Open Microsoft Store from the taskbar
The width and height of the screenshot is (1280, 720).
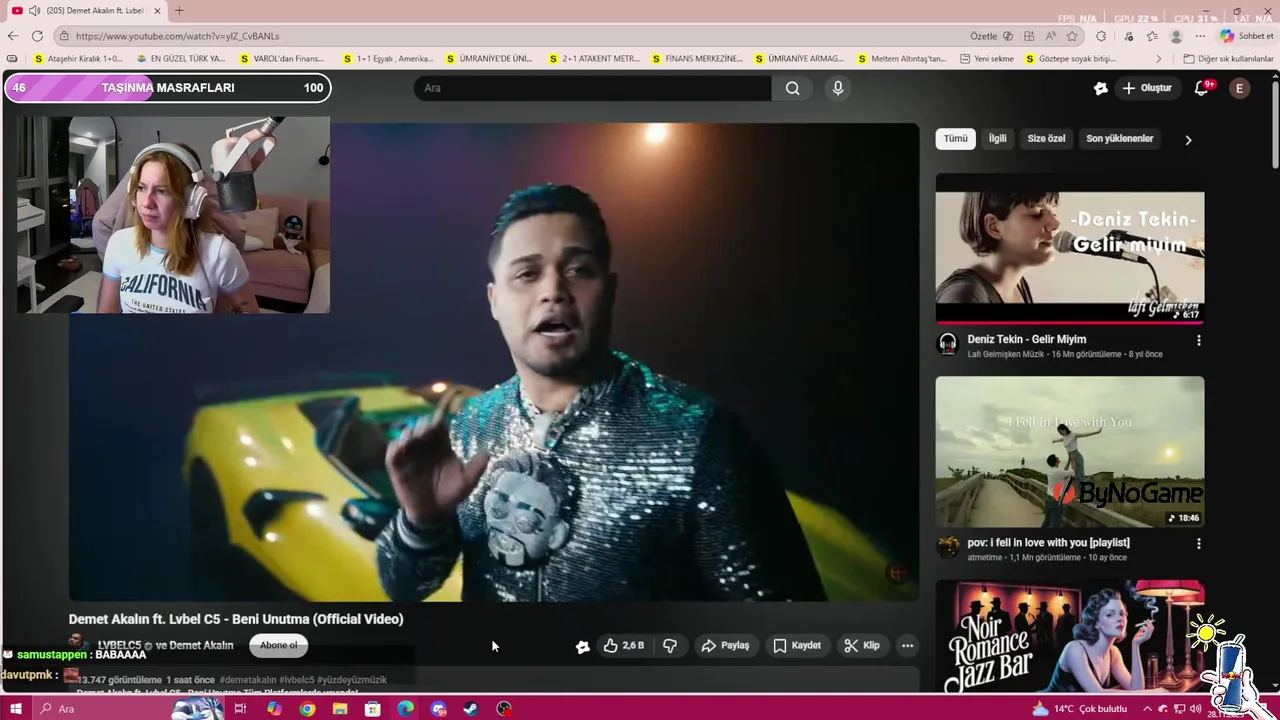pyautogui.click(x=373, y=709)
